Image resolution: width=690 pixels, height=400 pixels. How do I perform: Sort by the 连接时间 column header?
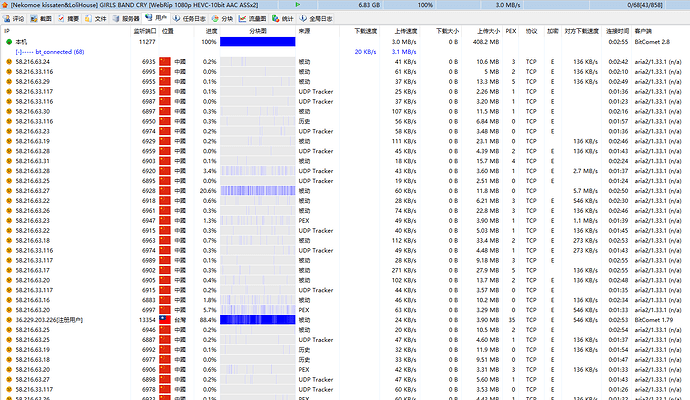click(617, 31)
